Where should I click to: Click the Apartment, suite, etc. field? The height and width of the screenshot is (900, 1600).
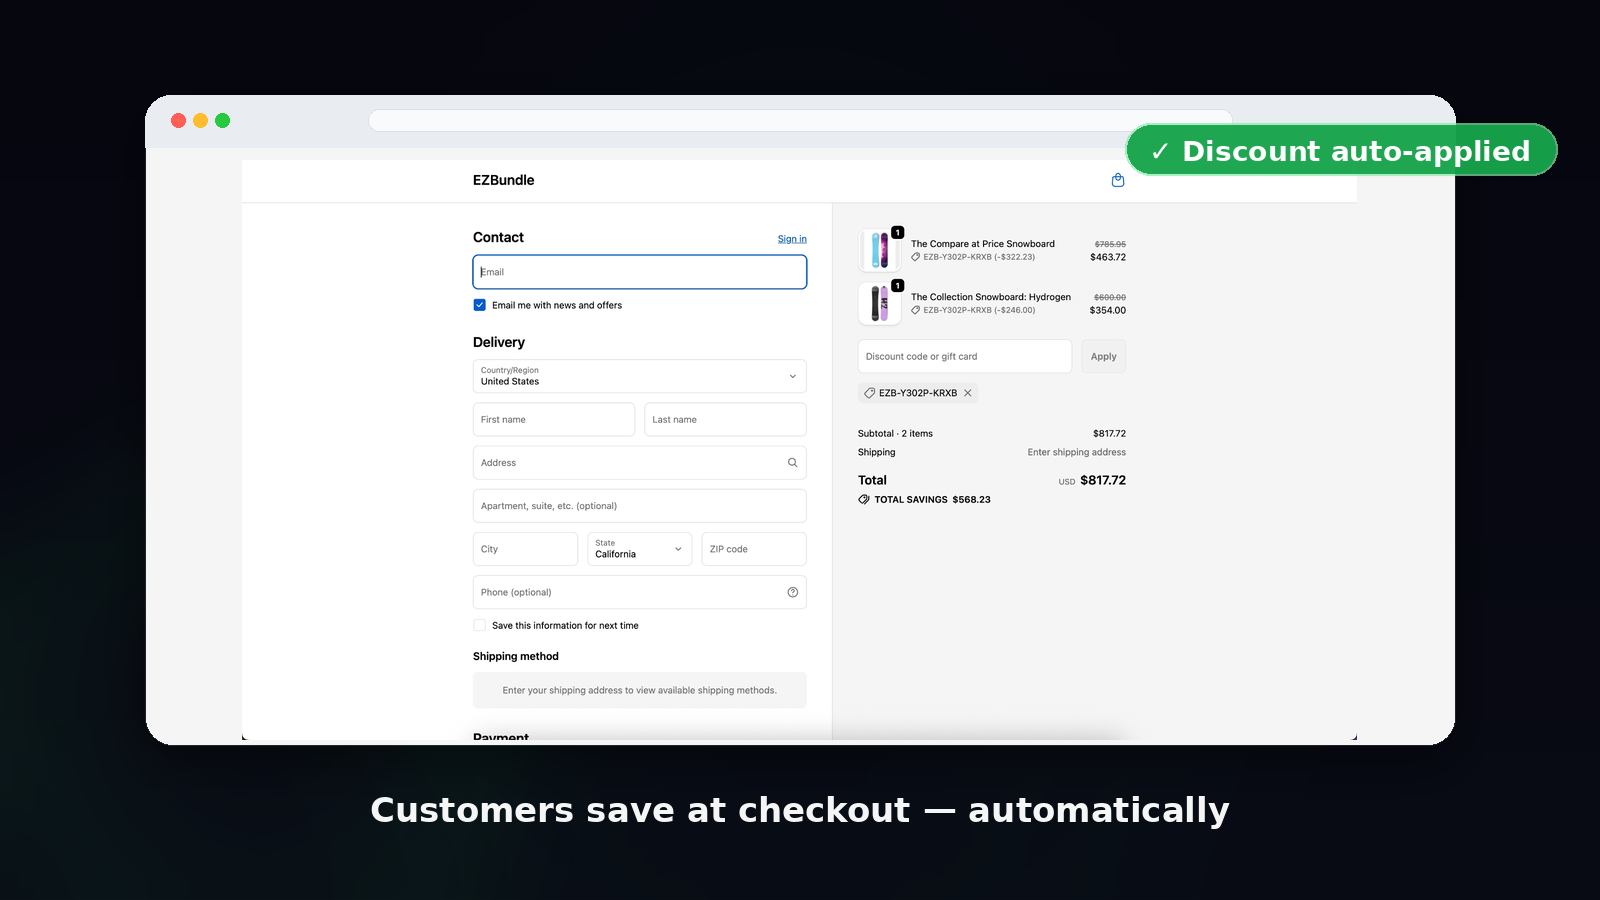(640, 506)
